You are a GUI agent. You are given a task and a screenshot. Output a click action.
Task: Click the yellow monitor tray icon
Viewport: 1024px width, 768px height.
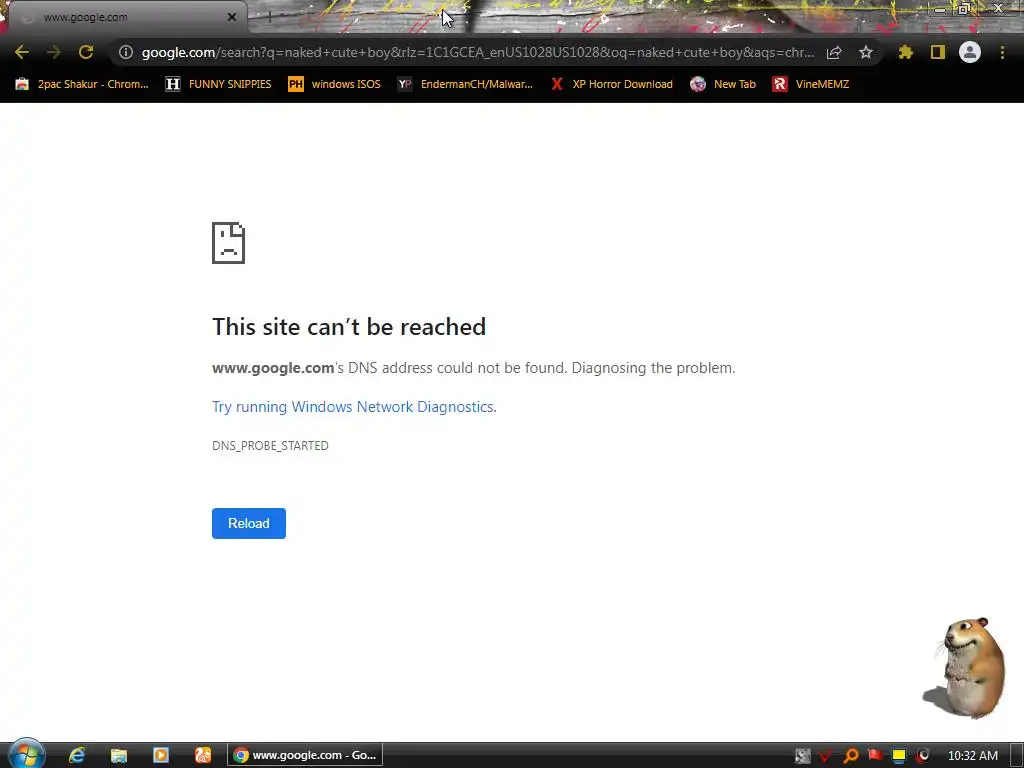(899, 756)
